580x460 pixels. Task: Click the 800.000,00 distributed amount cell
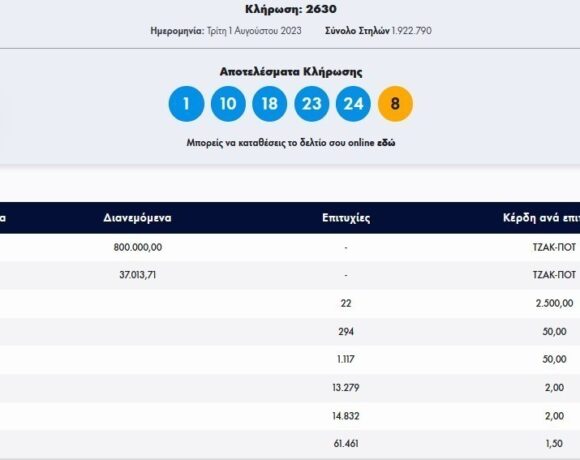tap(138, 247)
